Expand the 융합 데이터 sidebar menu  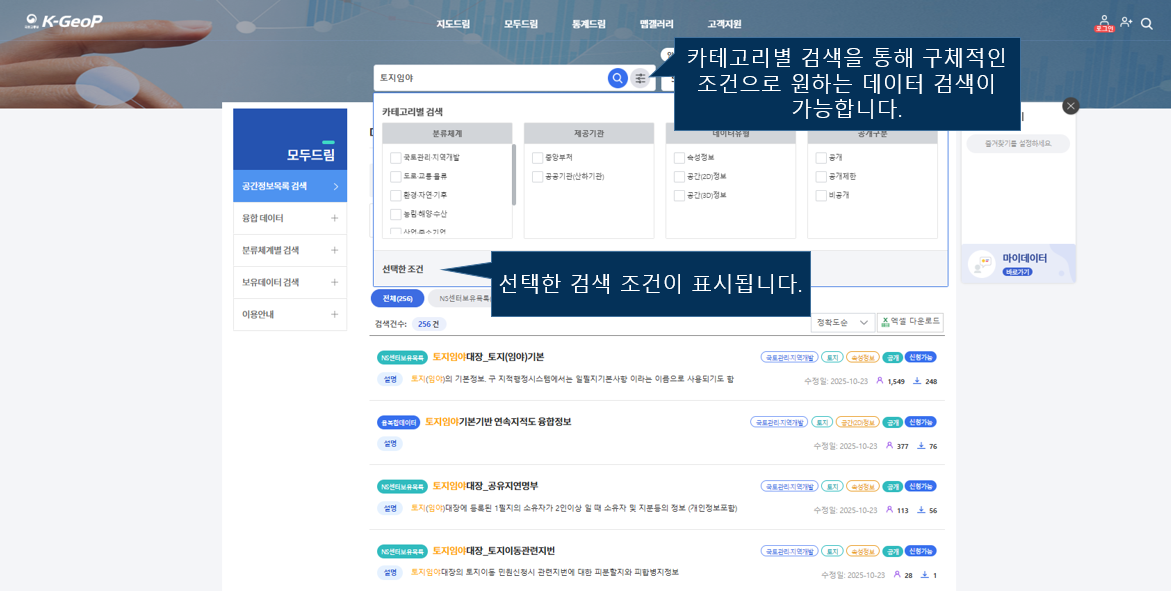coord(289,218)
